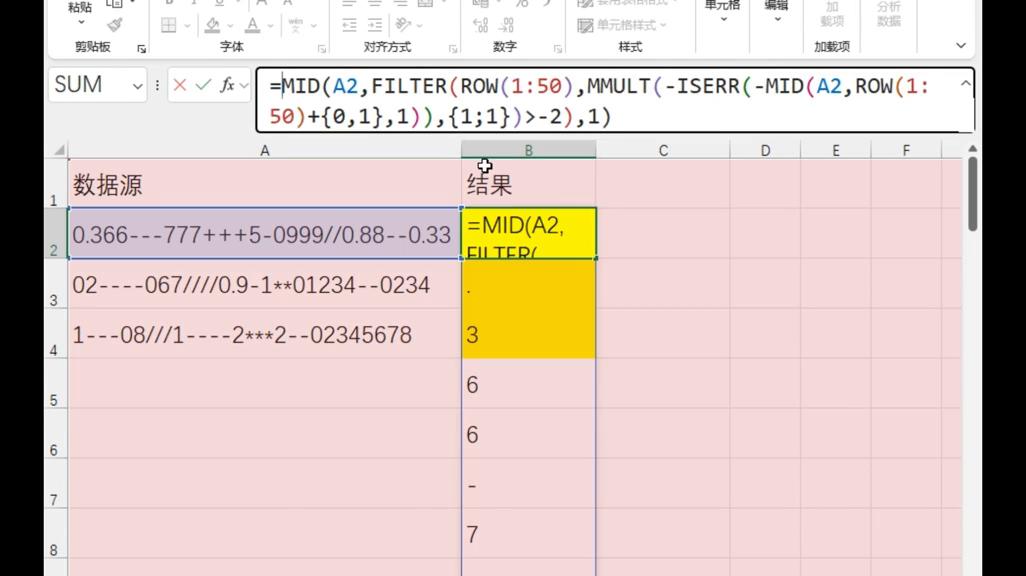
Task: Click the phonetic guide (wén) icon
Action: click(295, 26)
